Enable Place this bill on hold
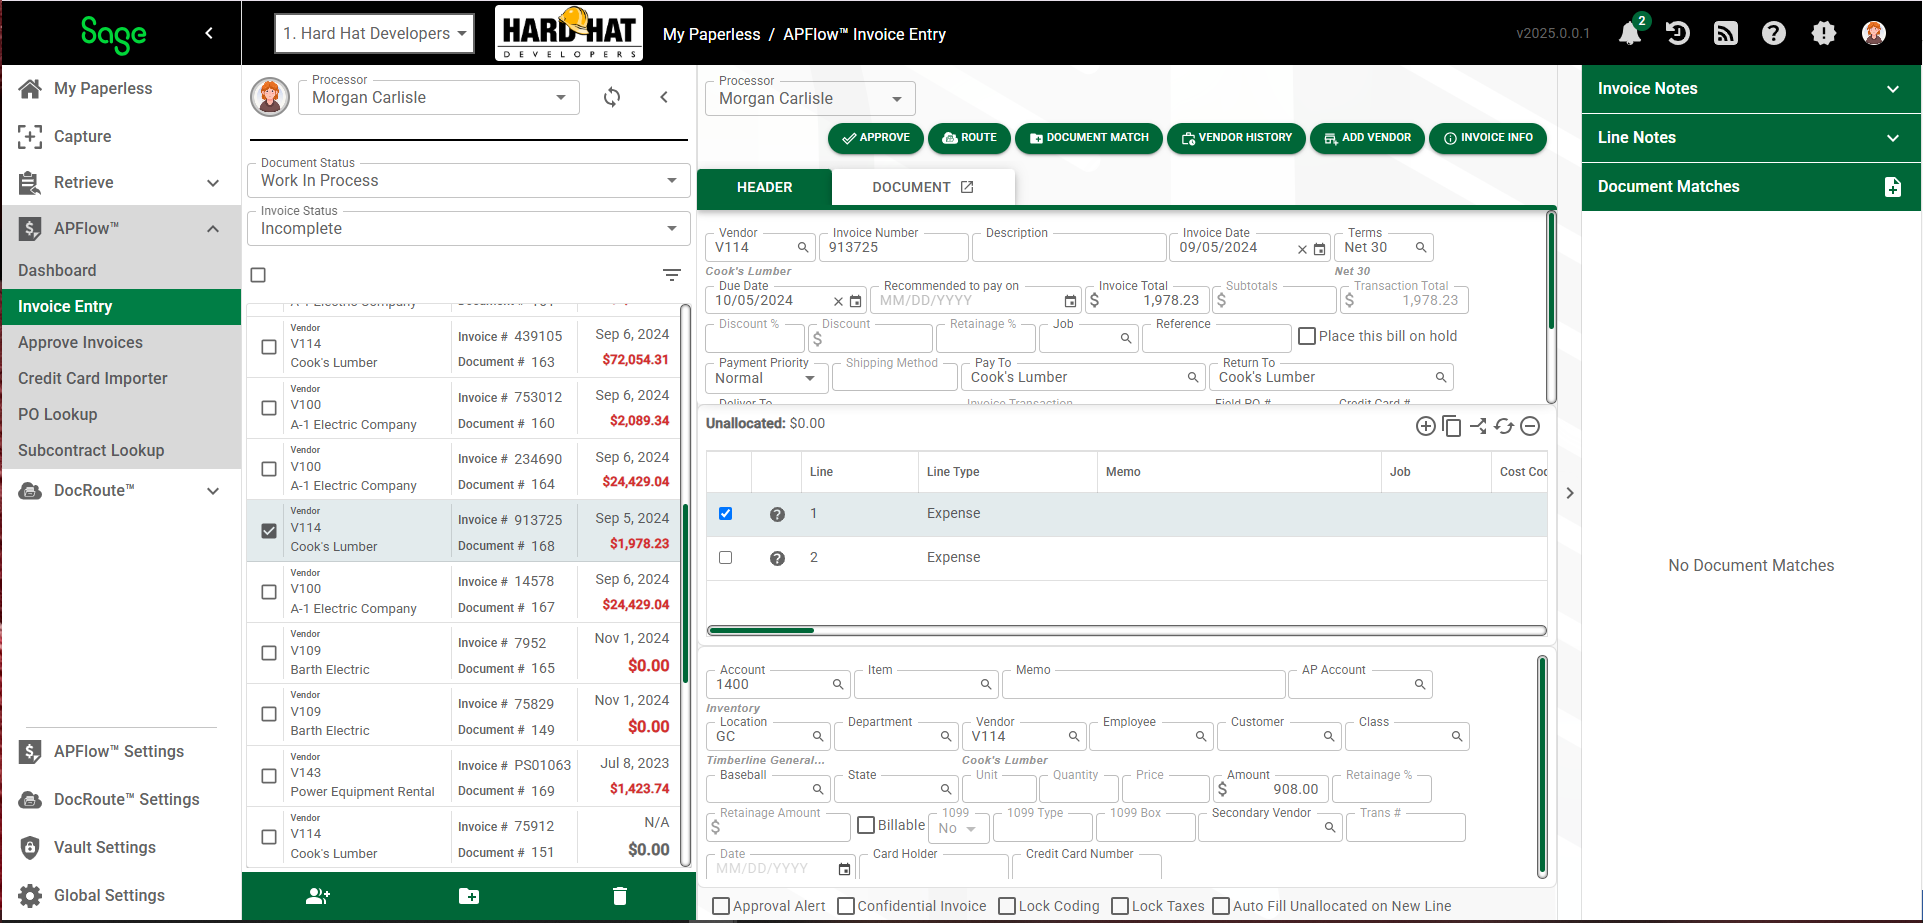 pyautogui.click(x=1307, y=336)
